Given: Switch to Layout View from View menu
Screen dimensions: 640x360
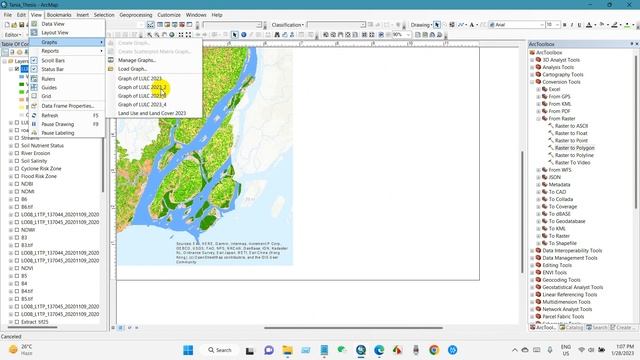Looking at the screenshot, I should click(55, 33).
